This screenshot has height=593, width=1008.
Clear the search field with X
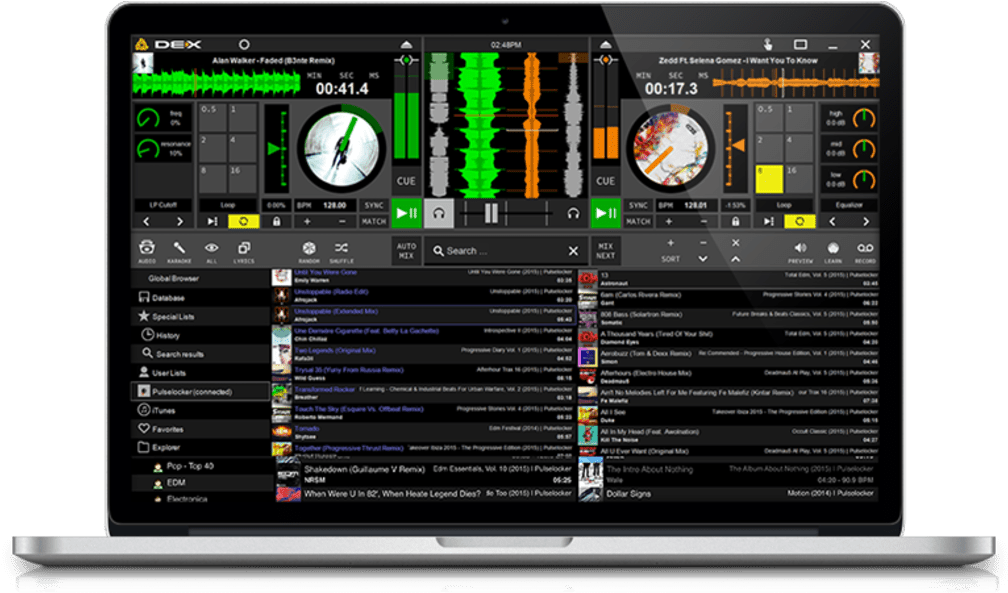tap(573, 251)
